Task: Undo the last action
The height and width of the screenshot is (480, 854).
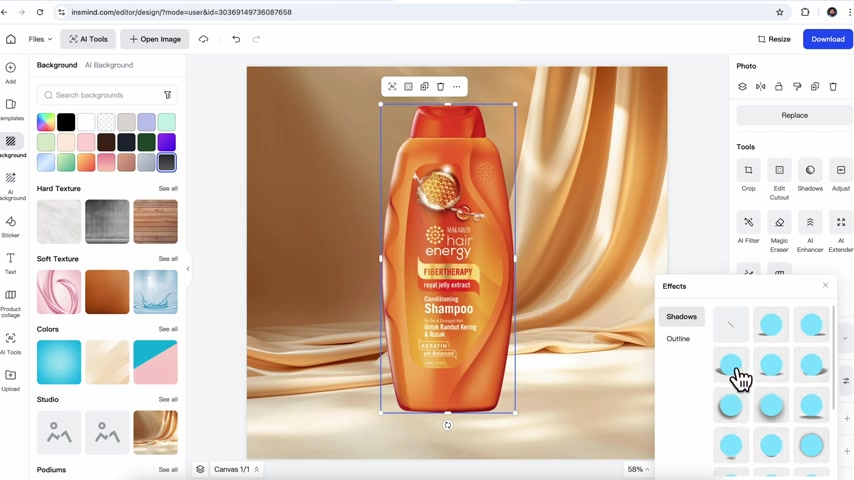Action: (x=236, y=39)
